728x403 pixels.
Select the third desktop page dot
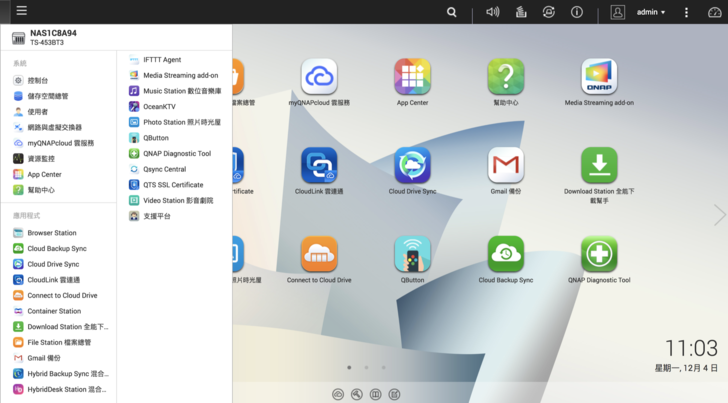(384, 367)
